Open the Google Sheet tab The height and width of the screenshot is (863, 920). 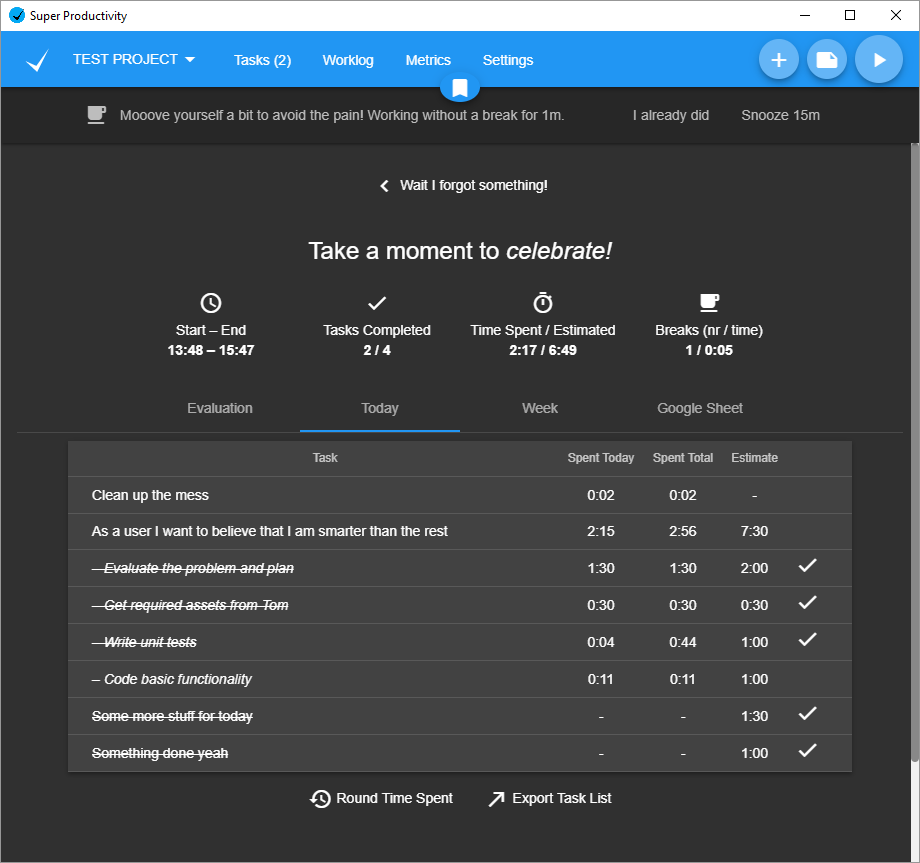[700, 408]
